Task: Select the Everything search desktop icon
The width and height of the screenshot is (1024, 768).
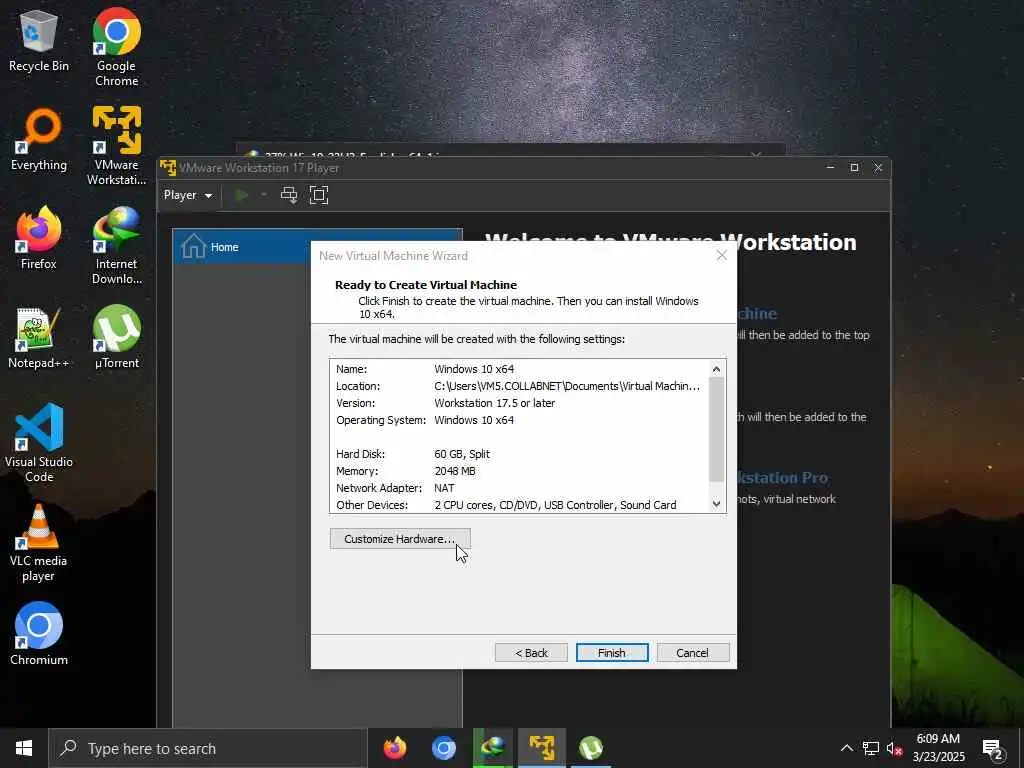Action: (x=39, y=140)
